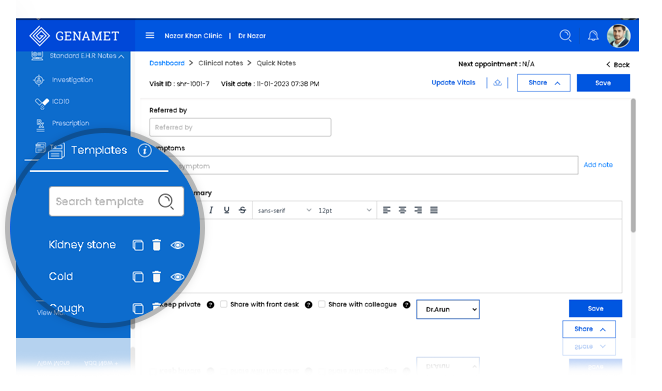
Task: Open the hamburger menu in header
Action: (x=150, y=35)
